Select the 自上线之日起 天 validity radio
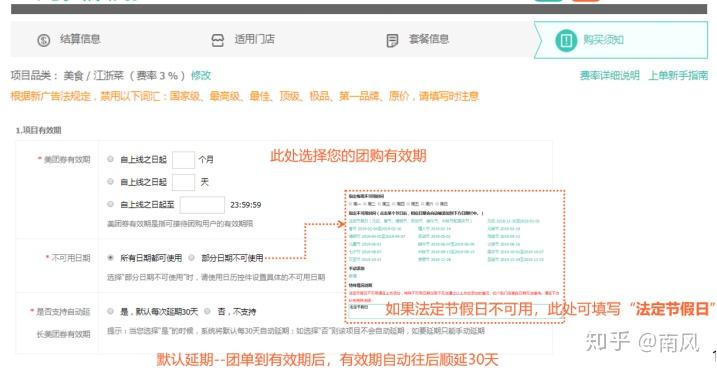717x372 pixels. point(110,181)
